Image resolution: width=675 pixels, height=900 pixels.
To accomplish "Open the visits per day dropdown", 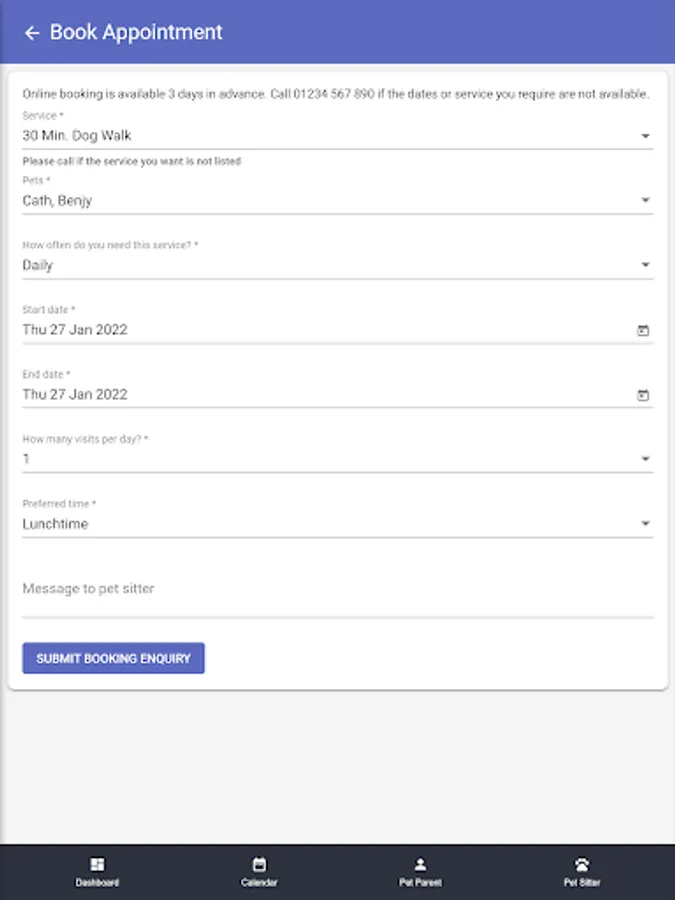I will 645,459.
